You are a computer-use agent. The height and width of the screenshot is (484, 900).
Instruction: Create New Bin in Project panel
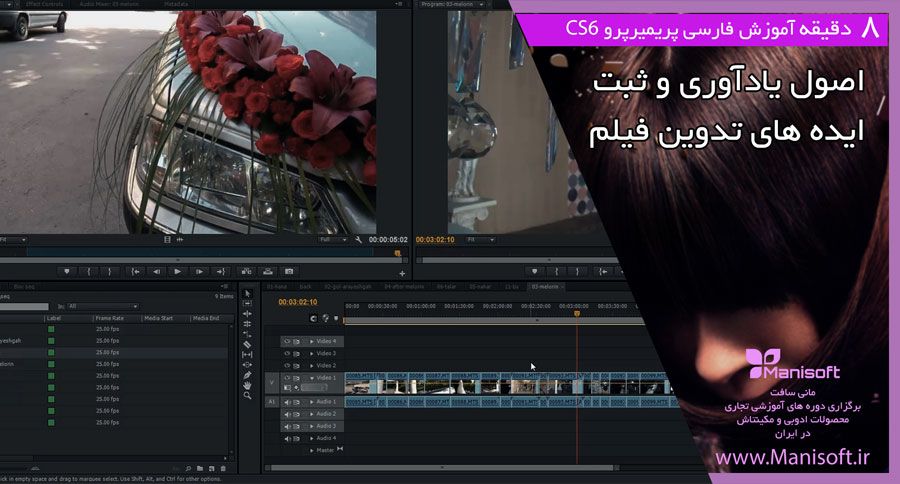point(200,468)
